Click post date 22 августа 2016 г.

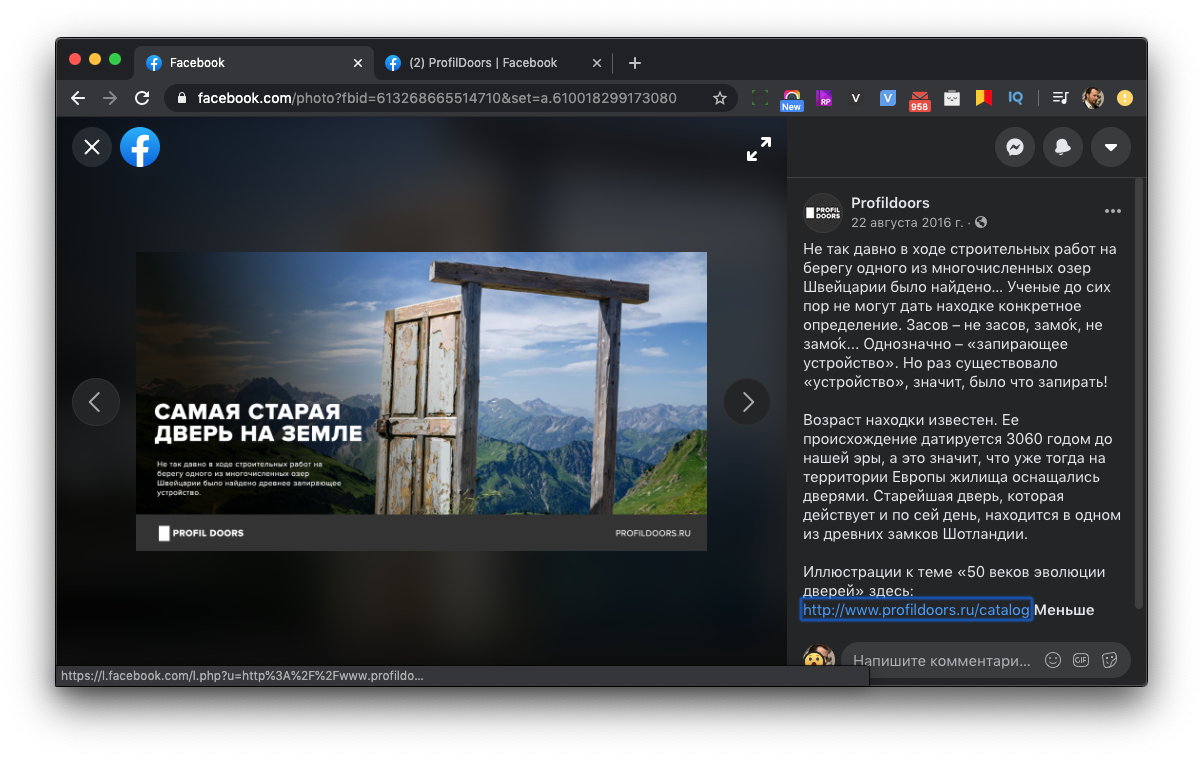tap(907, 222)
